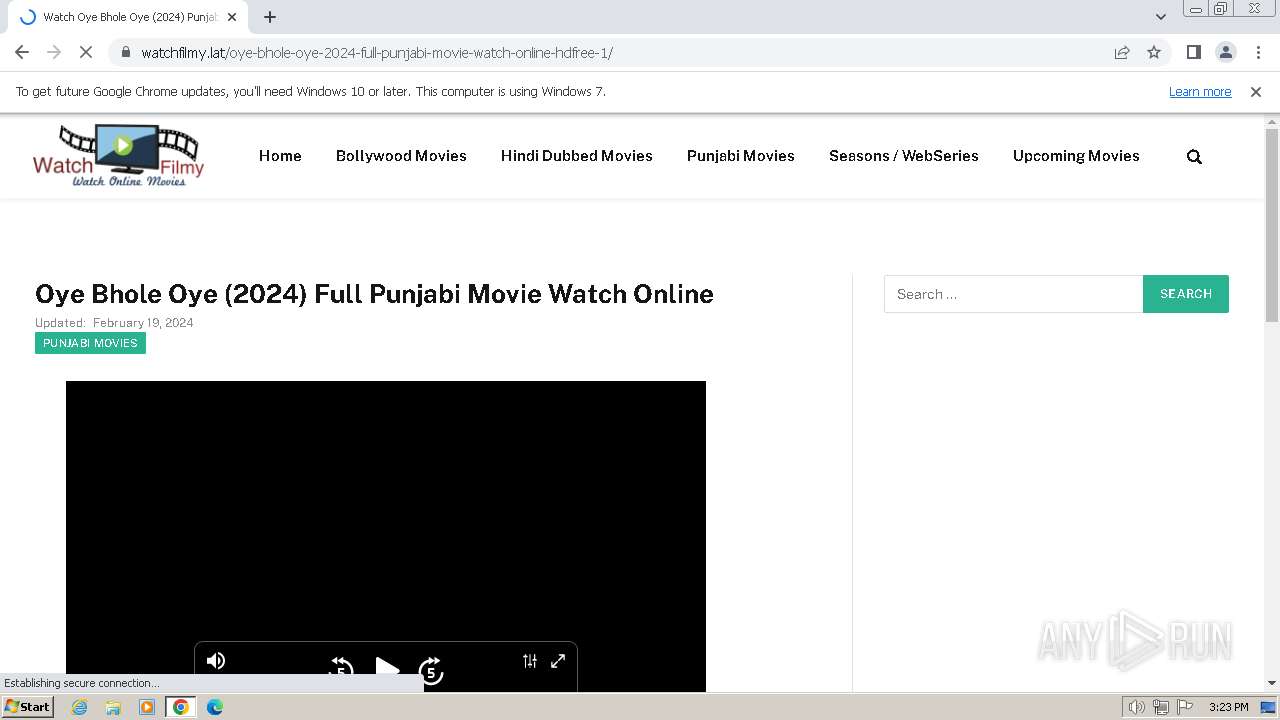The image size is (1280, 720).
Task: Focus the sidebar Search field
Action: click(x=1013, y=294)
